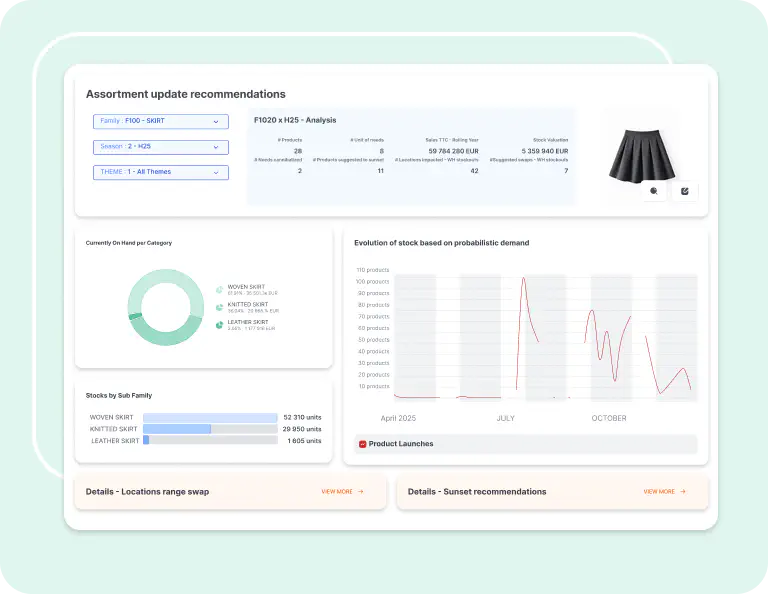Screen dimensions: 768x594
Task: Click the suggested swaps value 7
Action: point(566,171)
